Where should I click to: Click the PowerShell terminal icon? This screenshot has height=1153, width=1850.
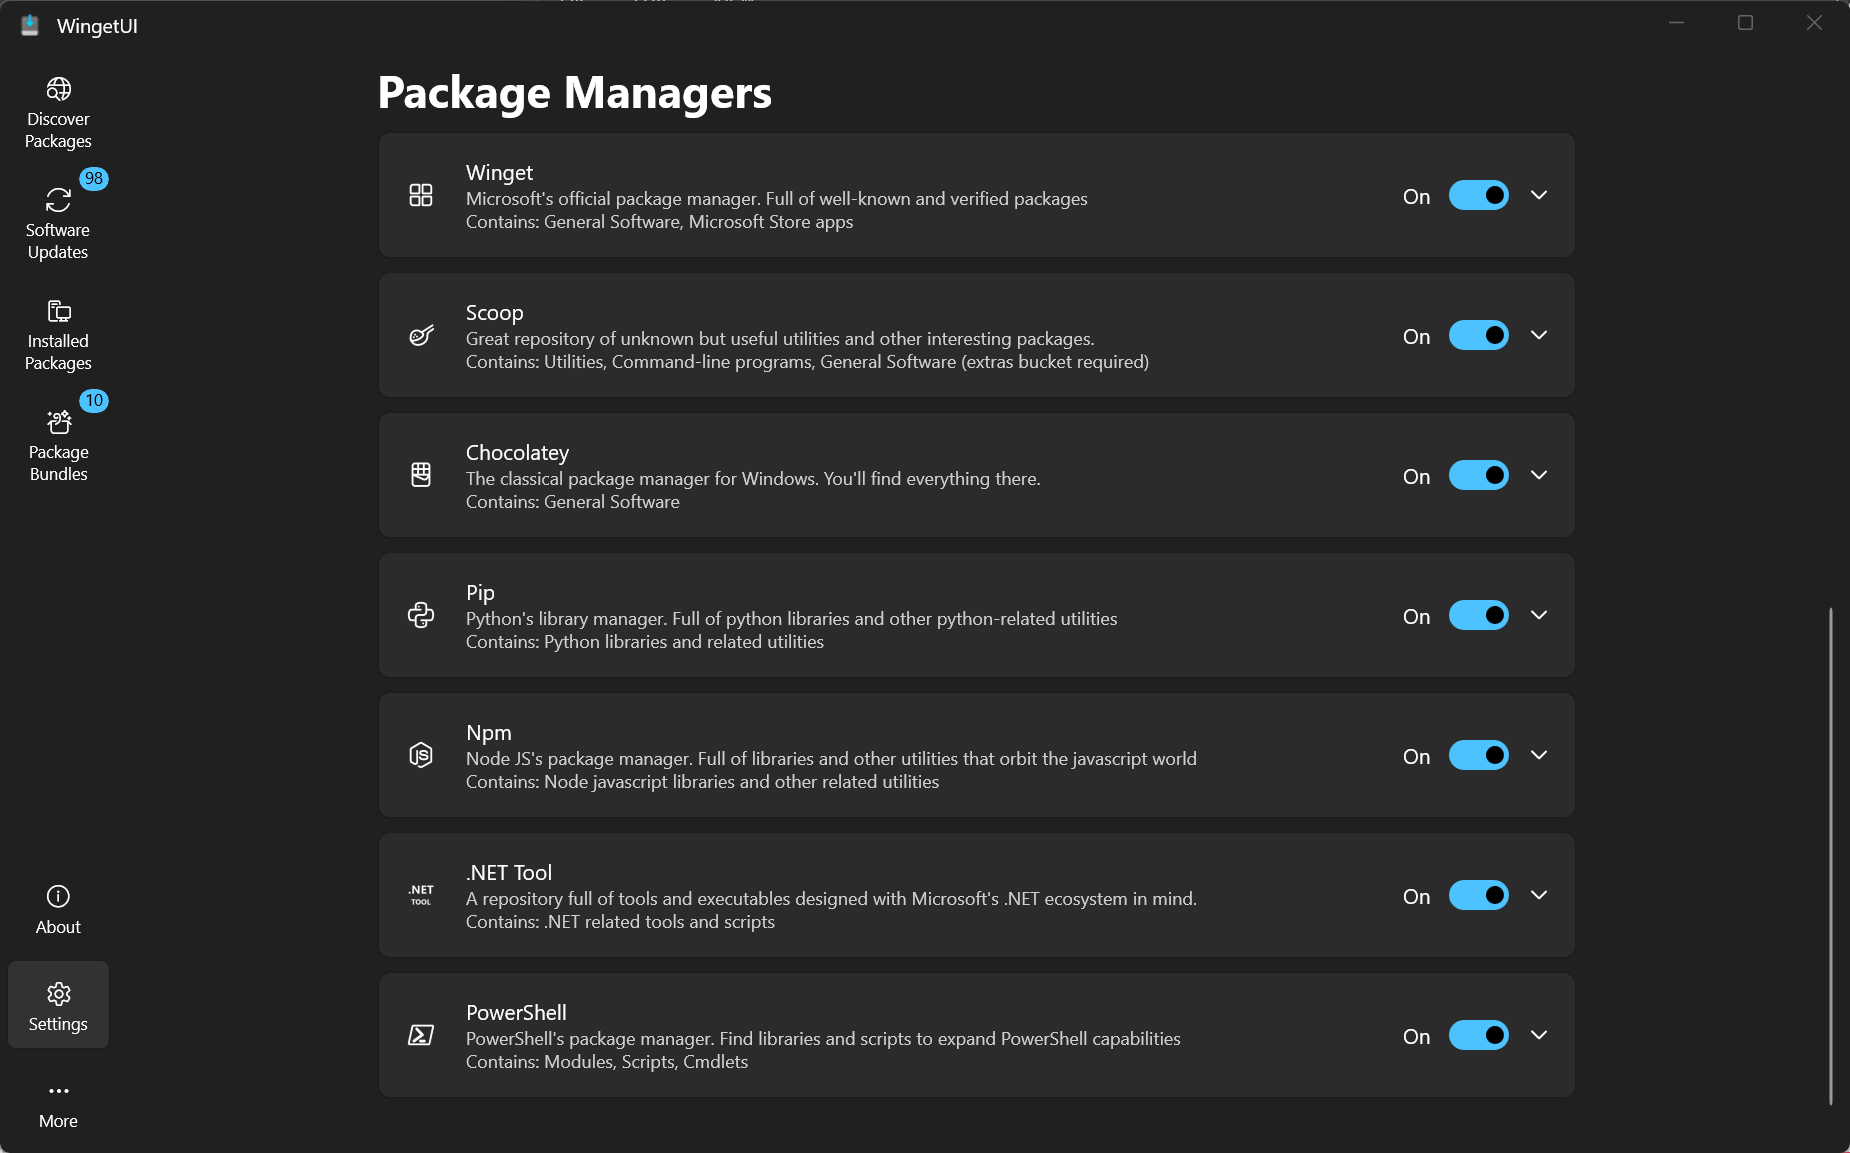[x=421, y=1035]
